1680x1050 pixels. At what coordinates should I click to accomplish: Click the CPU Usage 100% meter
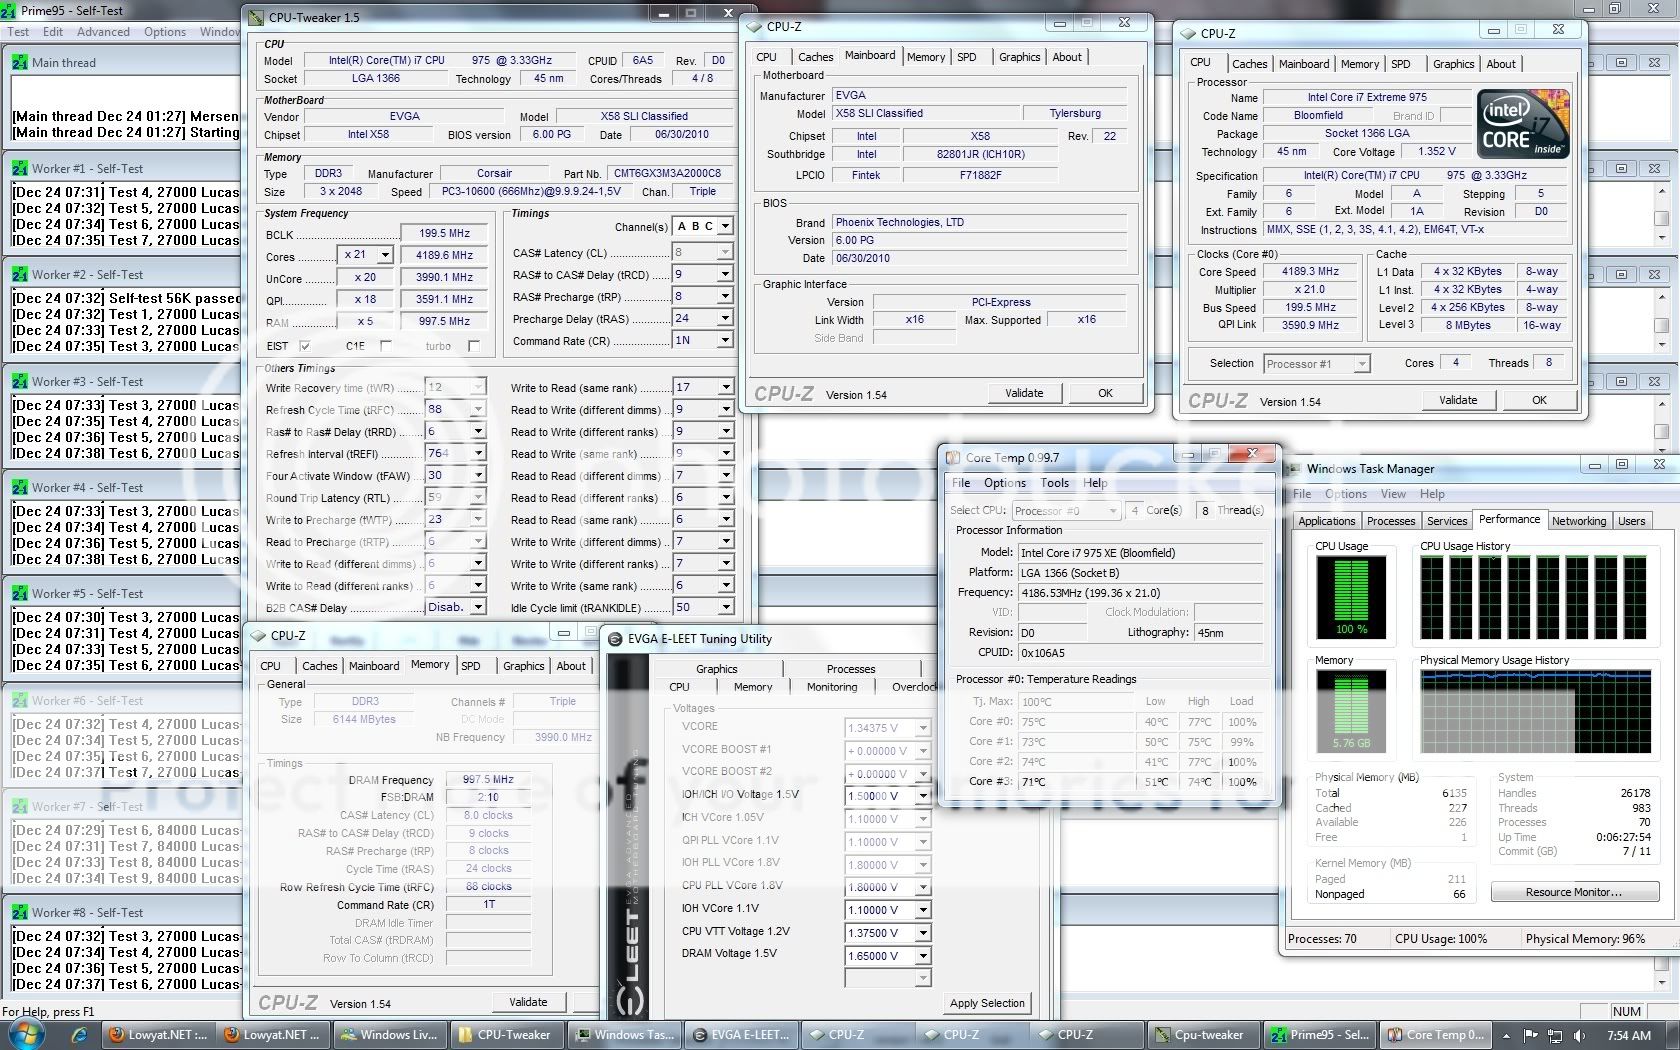[1351, 597]
